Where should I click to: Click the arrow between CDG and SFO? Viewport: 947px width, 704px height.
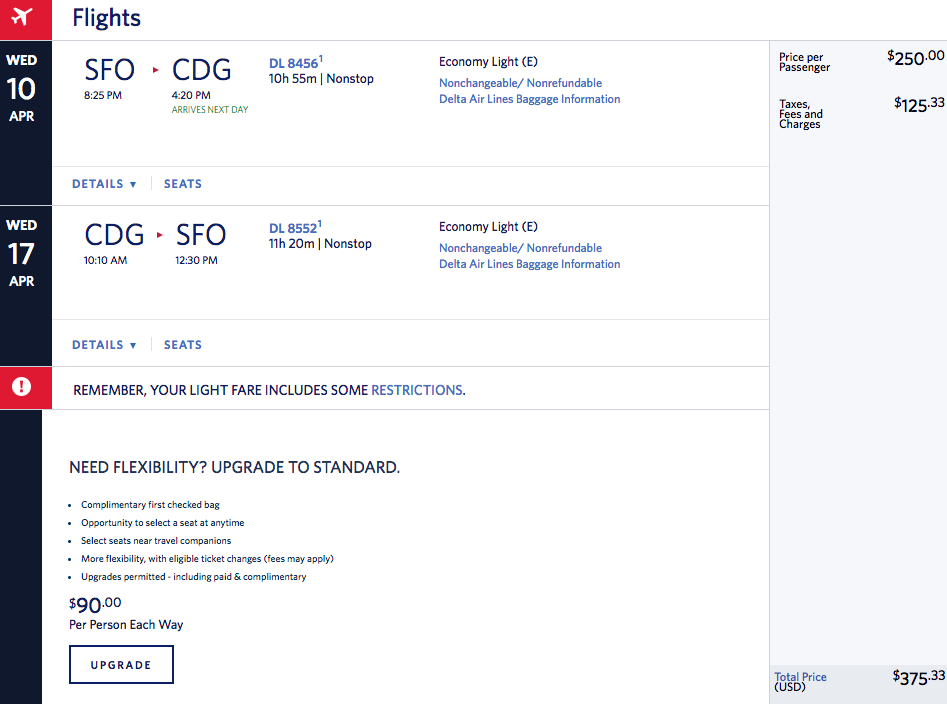coord(159,235)
